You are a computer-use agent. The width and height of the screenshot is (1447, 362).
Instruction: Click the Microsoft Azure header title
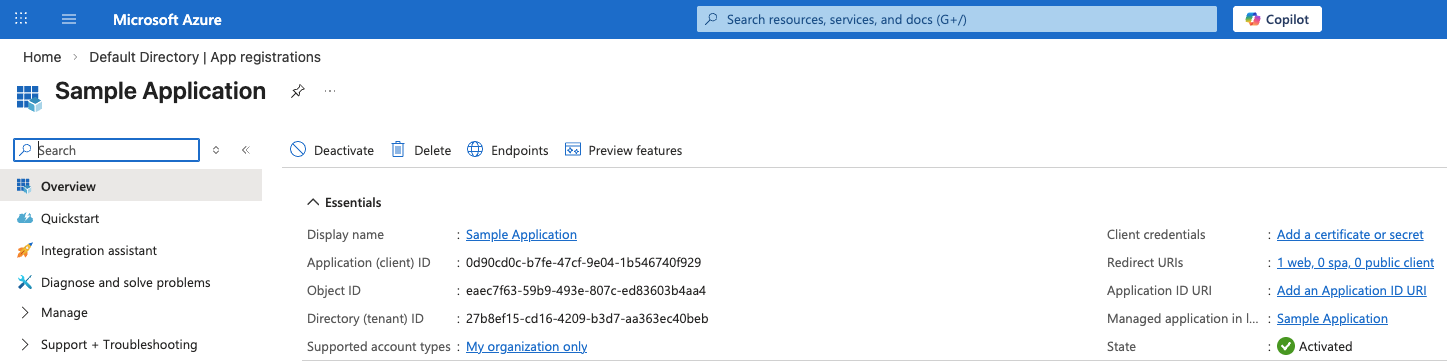point(167,19)
